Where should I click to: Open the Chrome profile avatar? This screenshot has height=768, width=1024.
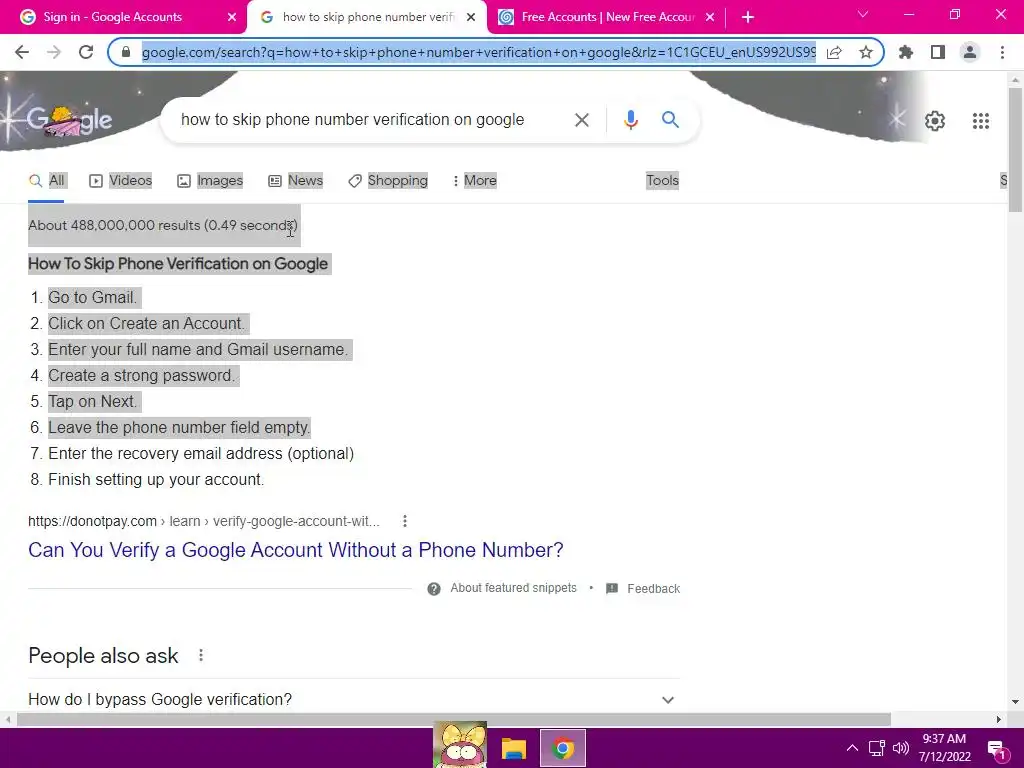(970, 52)
